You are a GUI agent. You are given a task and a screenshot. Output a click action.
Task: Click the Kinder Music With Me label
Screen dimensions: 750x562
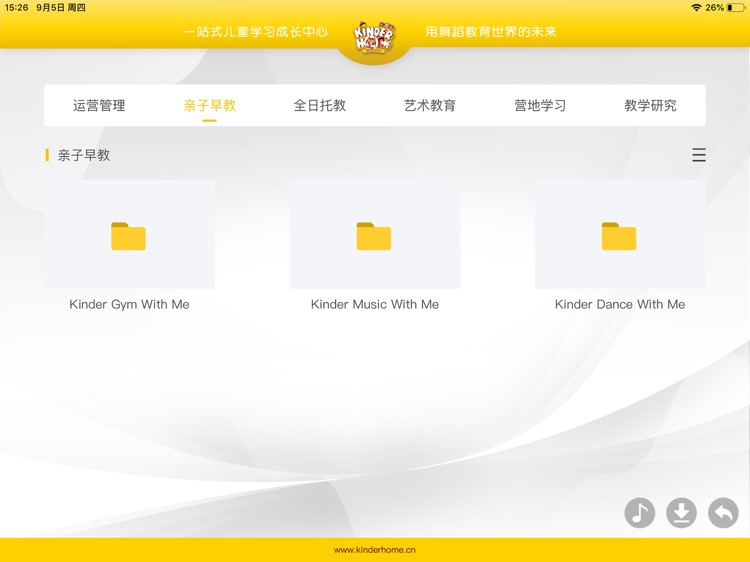click(374, 304)
